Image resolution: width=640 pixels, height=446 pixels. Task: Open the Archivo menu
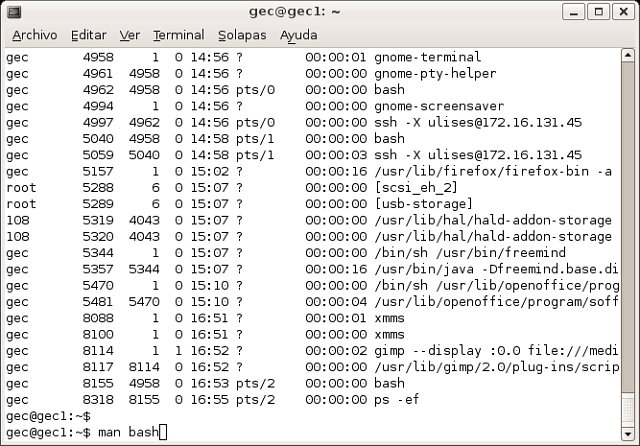[34, 35]
